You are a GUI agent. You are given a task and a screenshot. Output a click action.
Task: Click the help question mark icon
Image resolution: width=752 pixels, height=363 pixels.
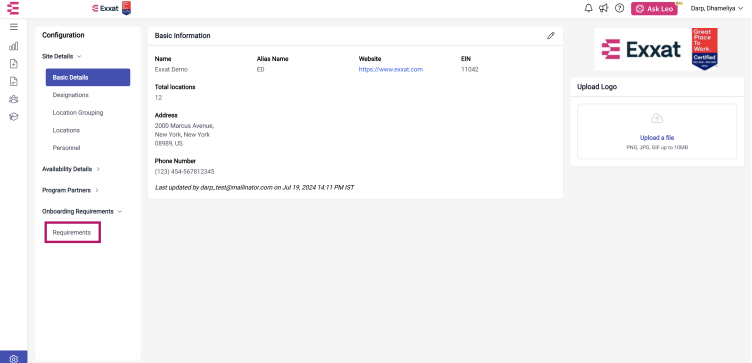click(x=619, y=8)
